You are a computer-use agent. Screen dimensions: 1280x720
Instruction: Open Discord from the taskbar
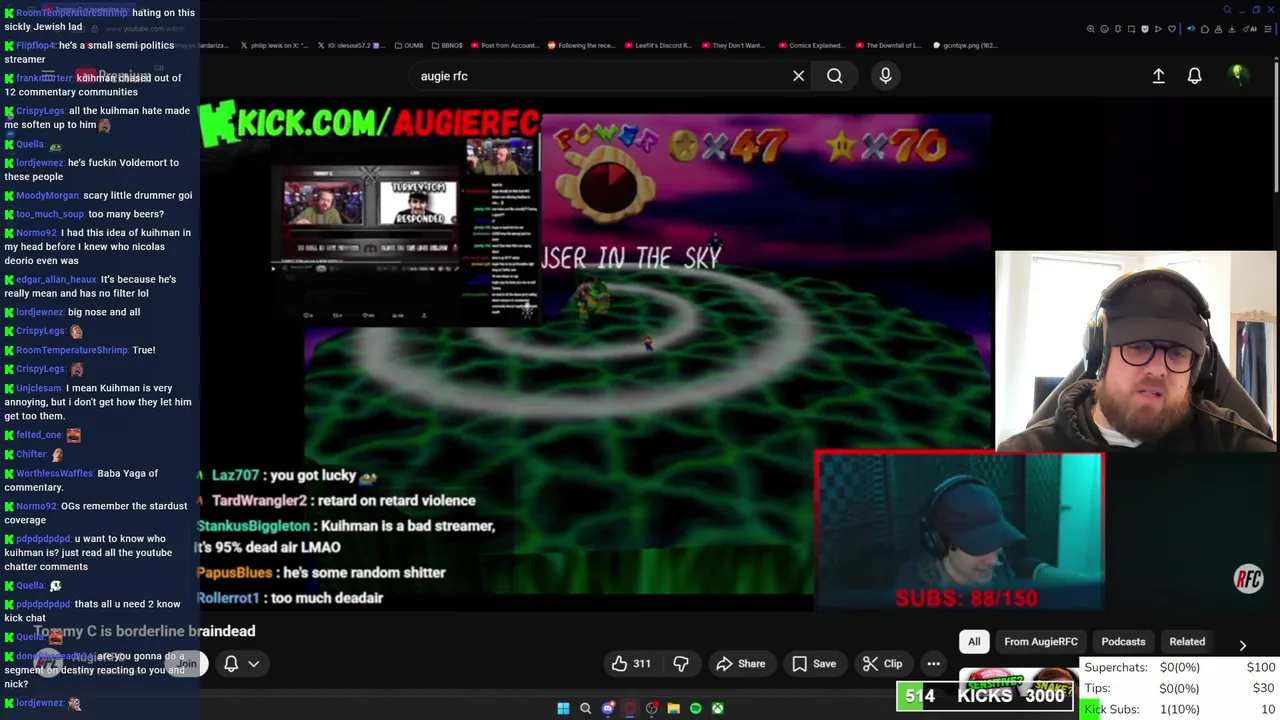coord(607,708)
